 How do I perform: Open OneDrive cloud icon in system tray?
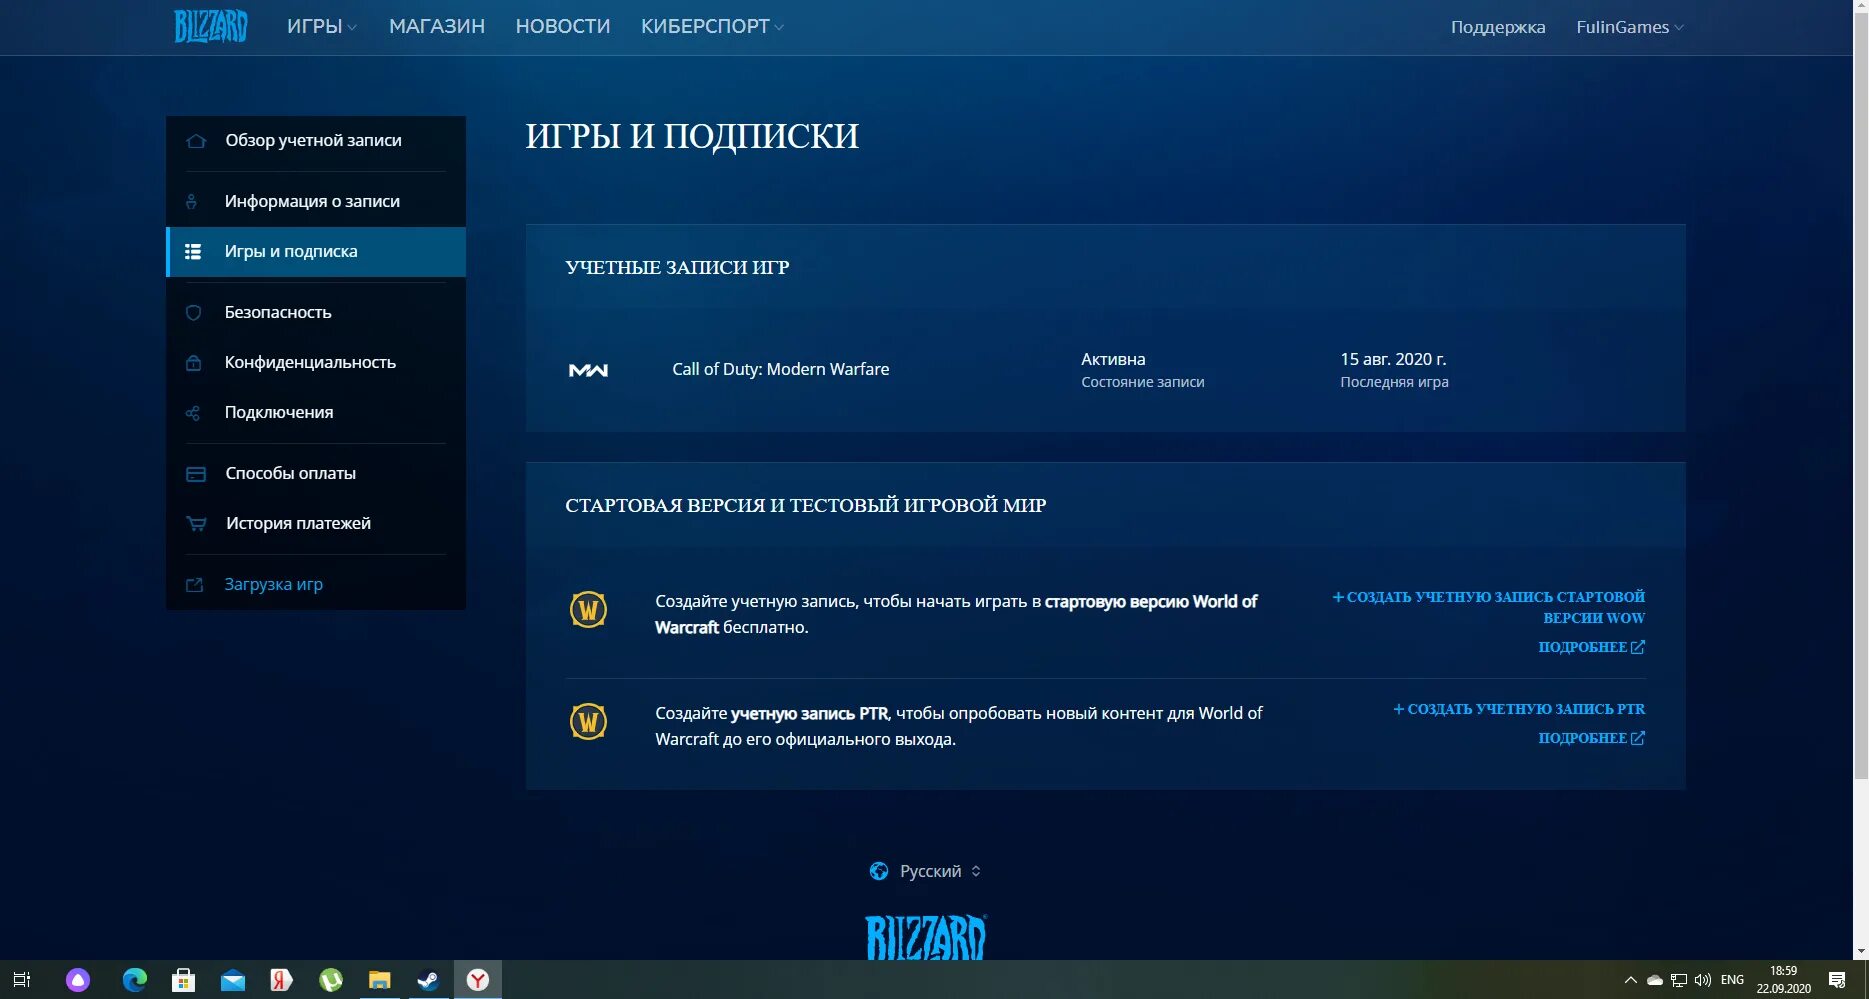(x=1655, y=980)
